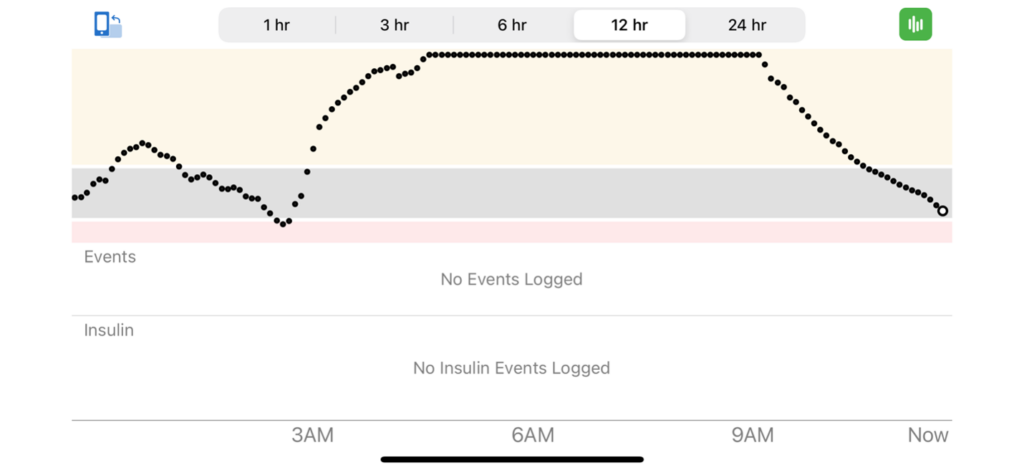Tap the pink urgent low zone band

point(511,232)
